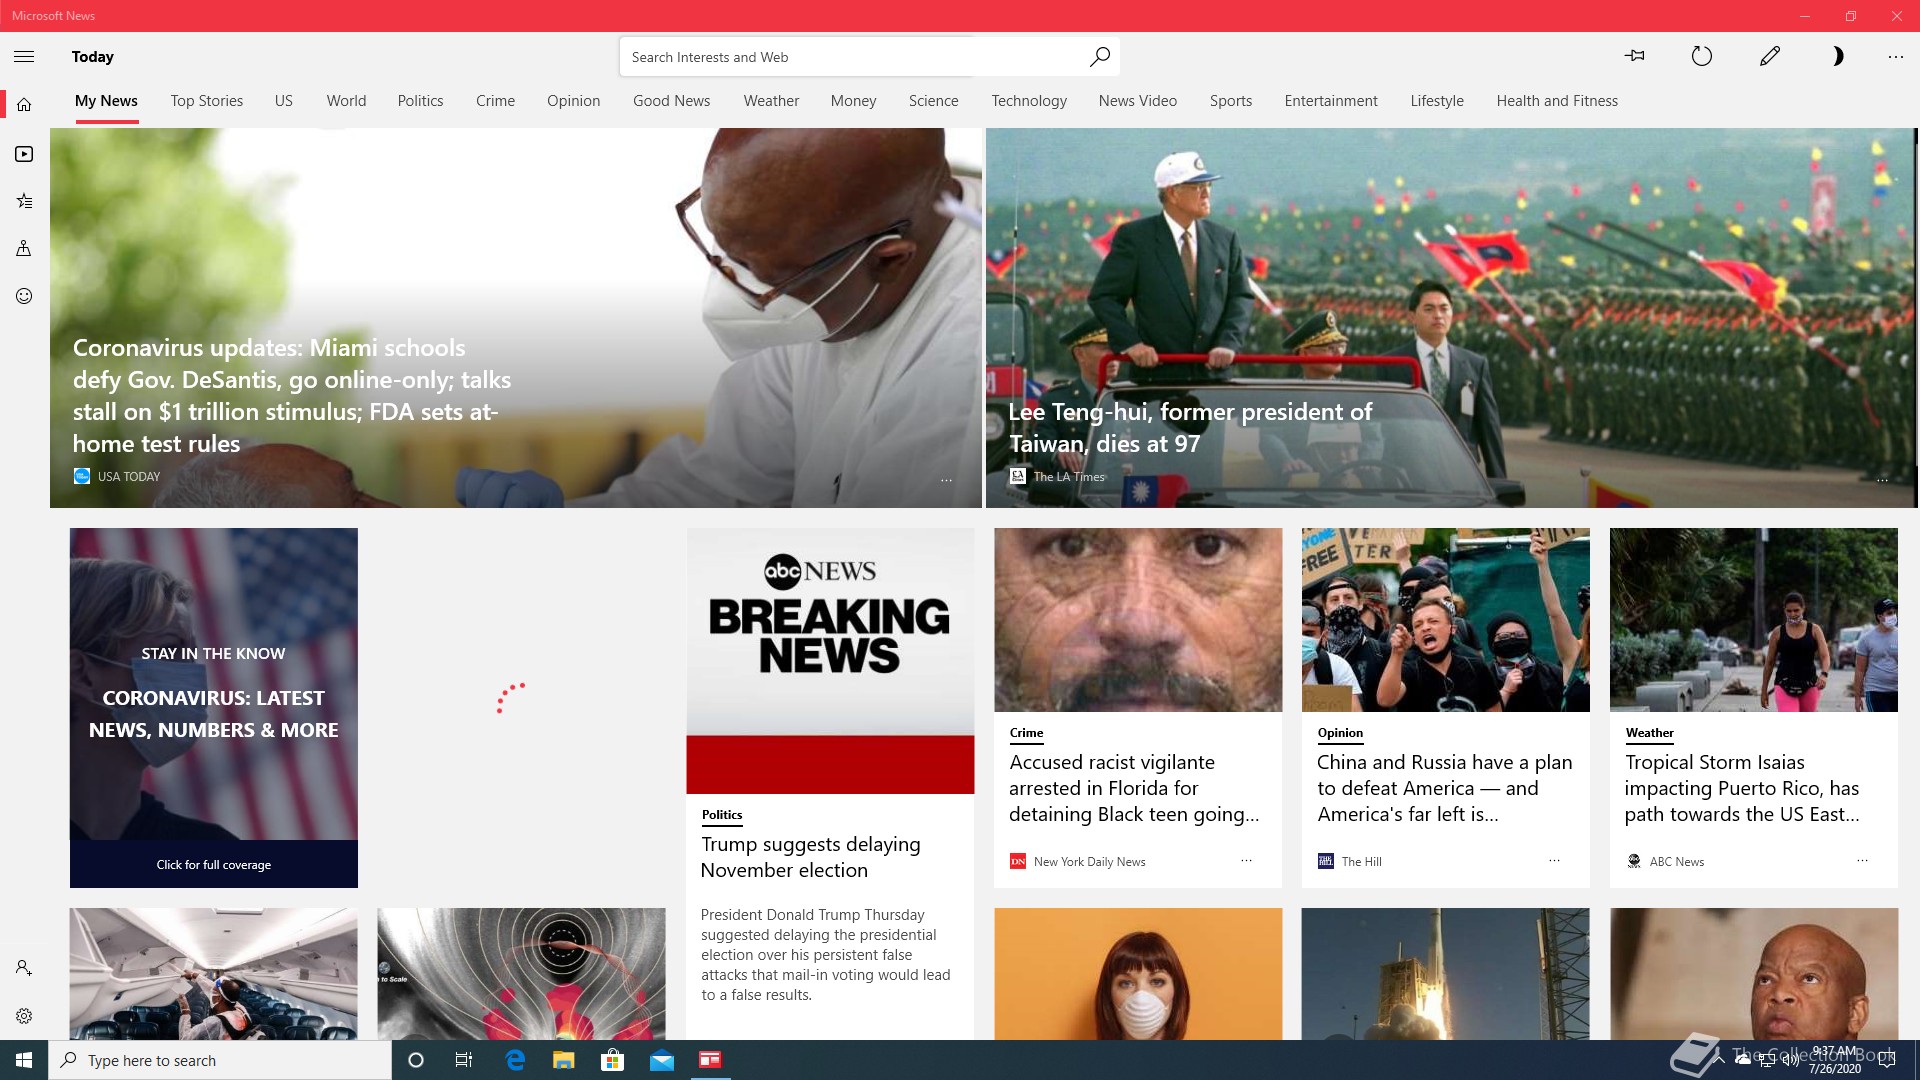This screenshot has width=1920, height=1080.
Task: Open the top-right more options ellipsis
Action: pyautogui.click(x=1895, y=57)
